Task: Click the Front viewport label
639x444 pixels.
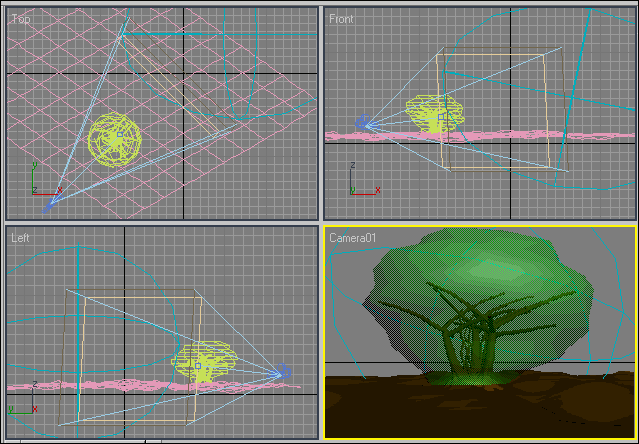Action: tap(341, 19)
